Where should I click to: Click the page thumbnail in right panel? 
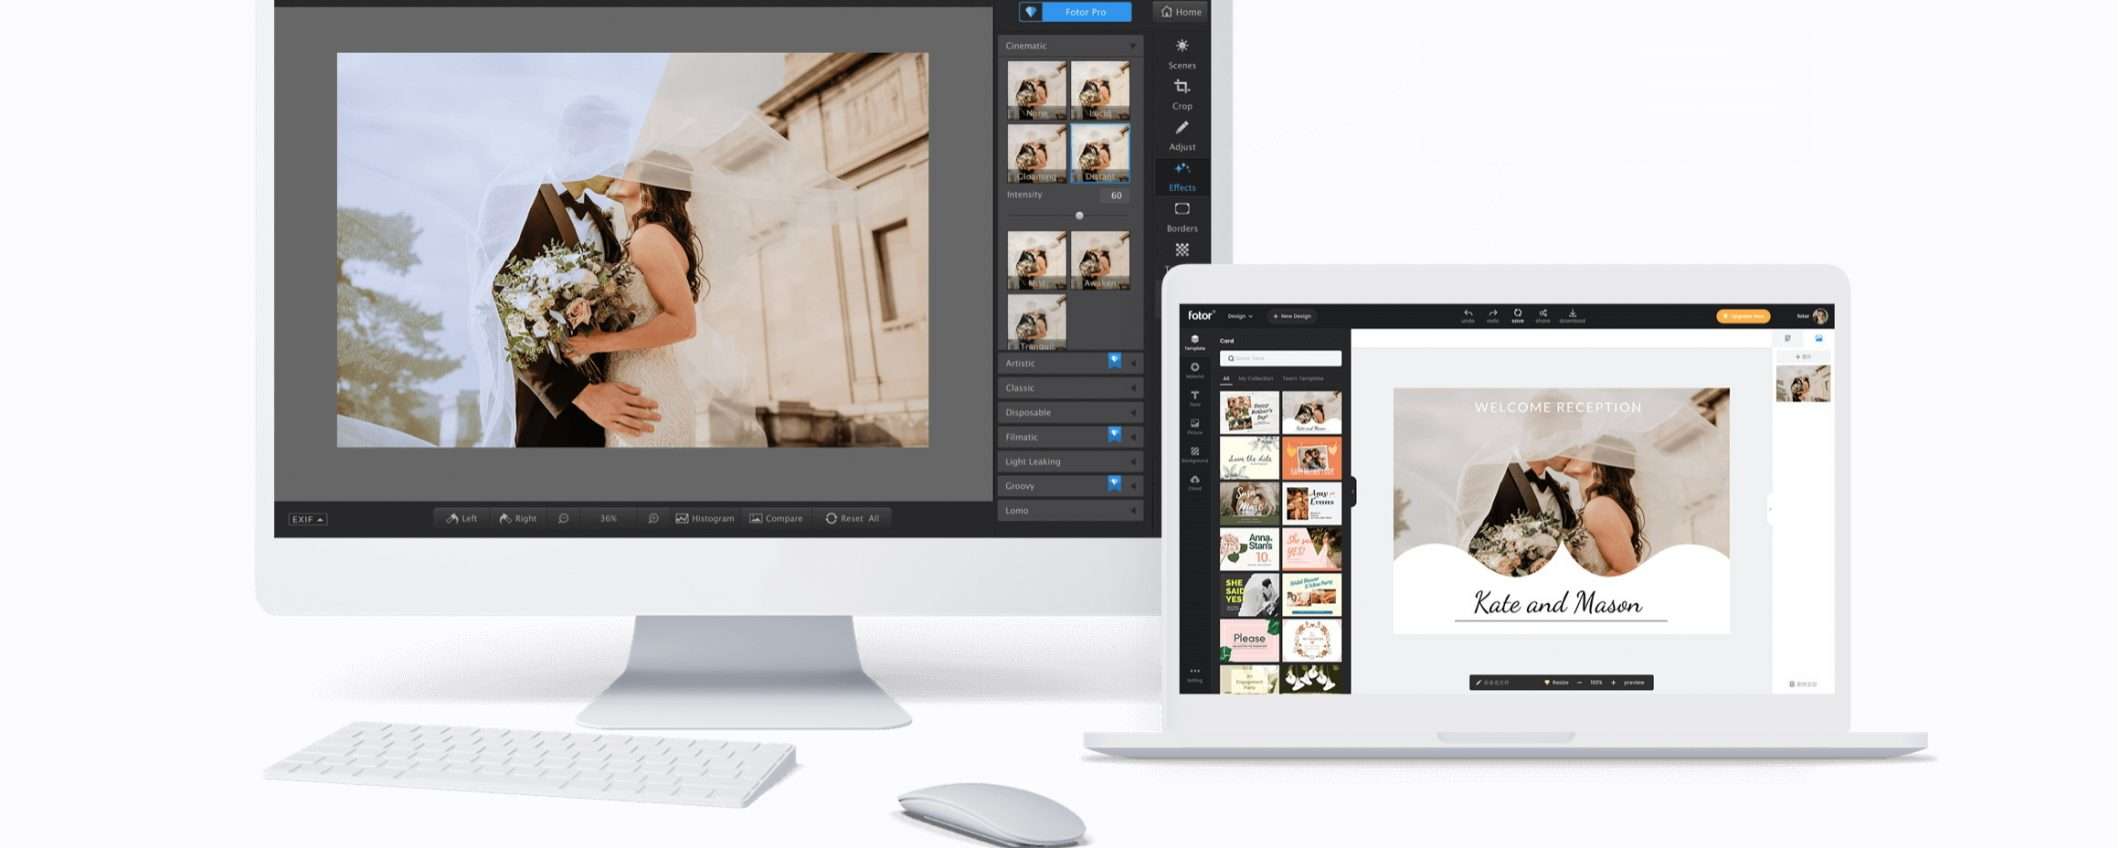point(1802,384)
